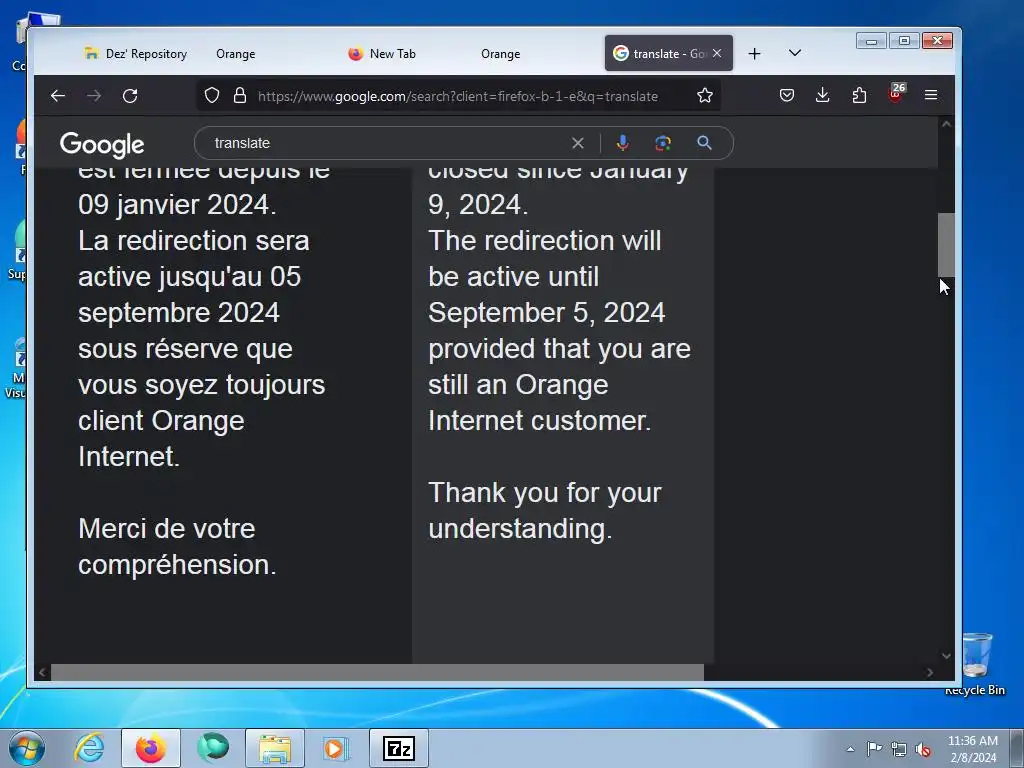The image size is (1024, 768).
Task: Go to Google home via the logo
Action: 102,144
